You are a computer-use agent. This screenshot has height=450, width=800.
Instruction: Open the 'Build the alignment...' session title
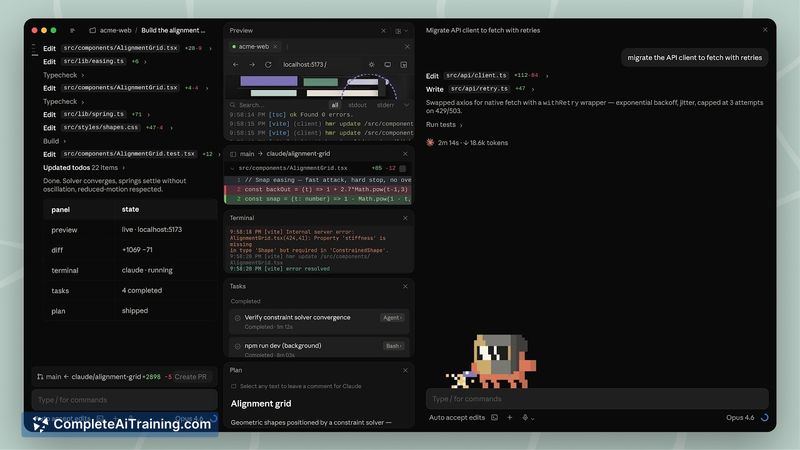point(173,31)
